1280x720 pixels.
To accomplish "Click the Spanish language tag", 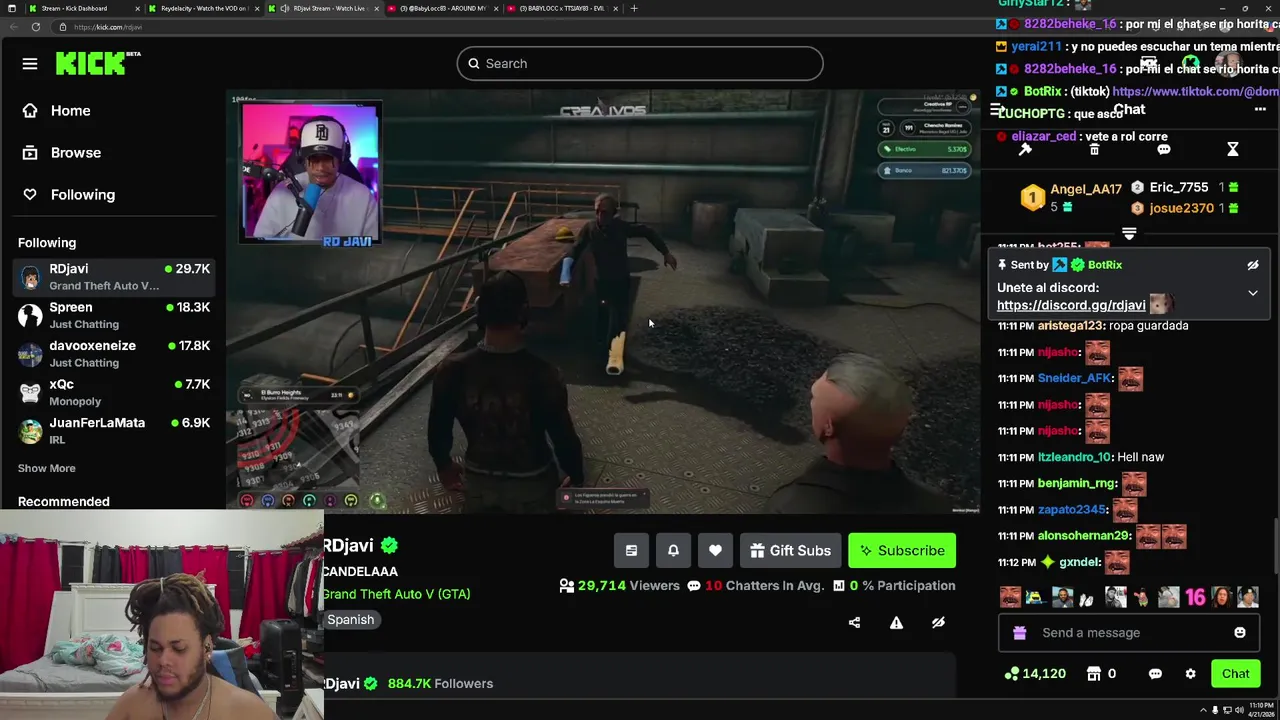I will [351, 620].
